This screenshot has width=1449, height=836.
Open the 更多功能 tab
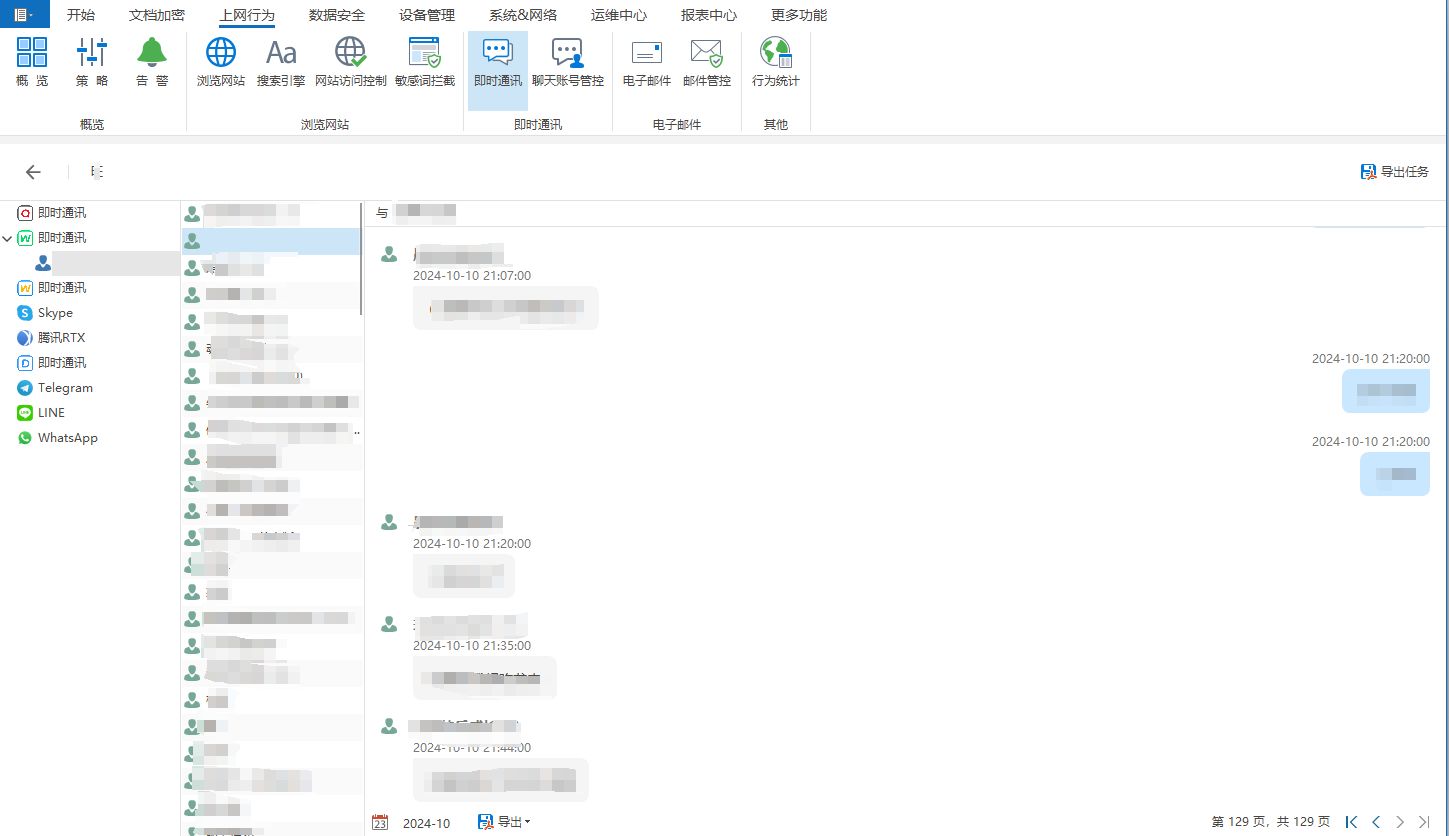799,15
